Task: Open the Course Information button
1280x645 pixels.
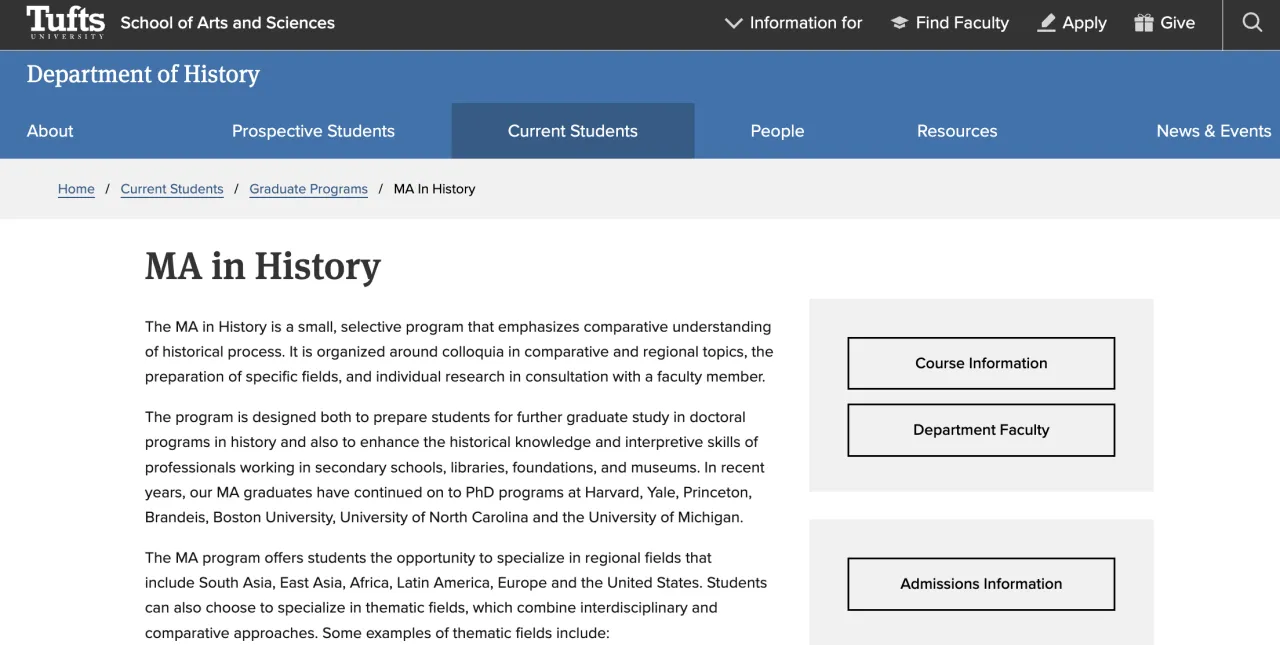Action: click(x=981, y=363)
